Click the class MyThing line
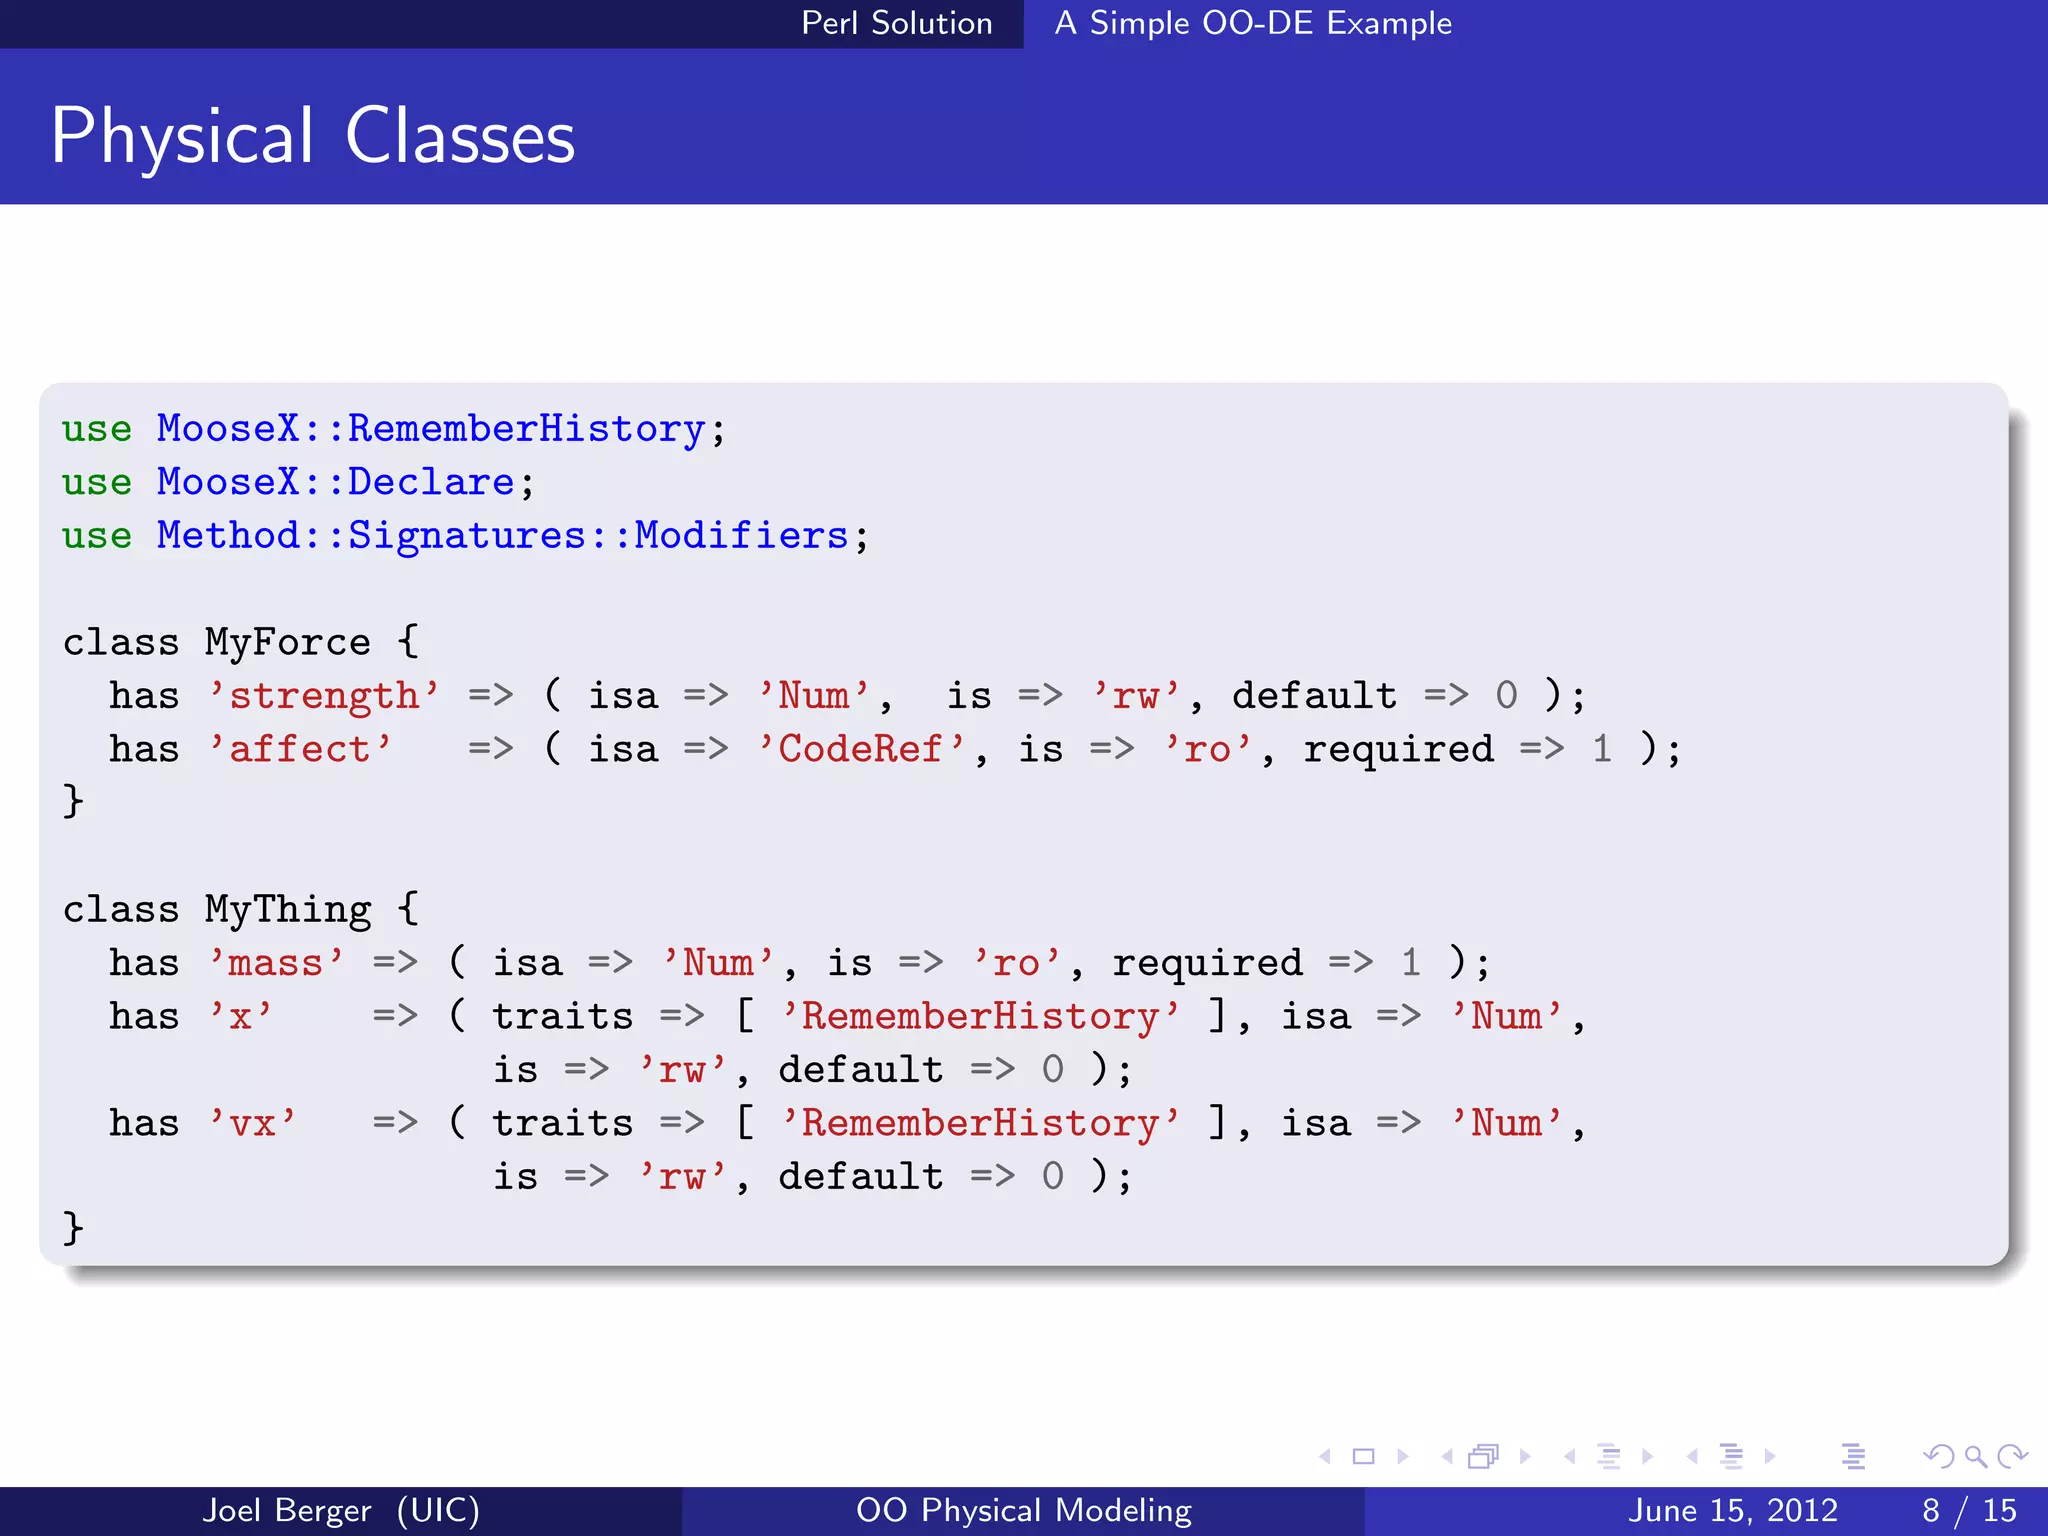This screenshot has height=1536, width=2048. click(241, 909)
